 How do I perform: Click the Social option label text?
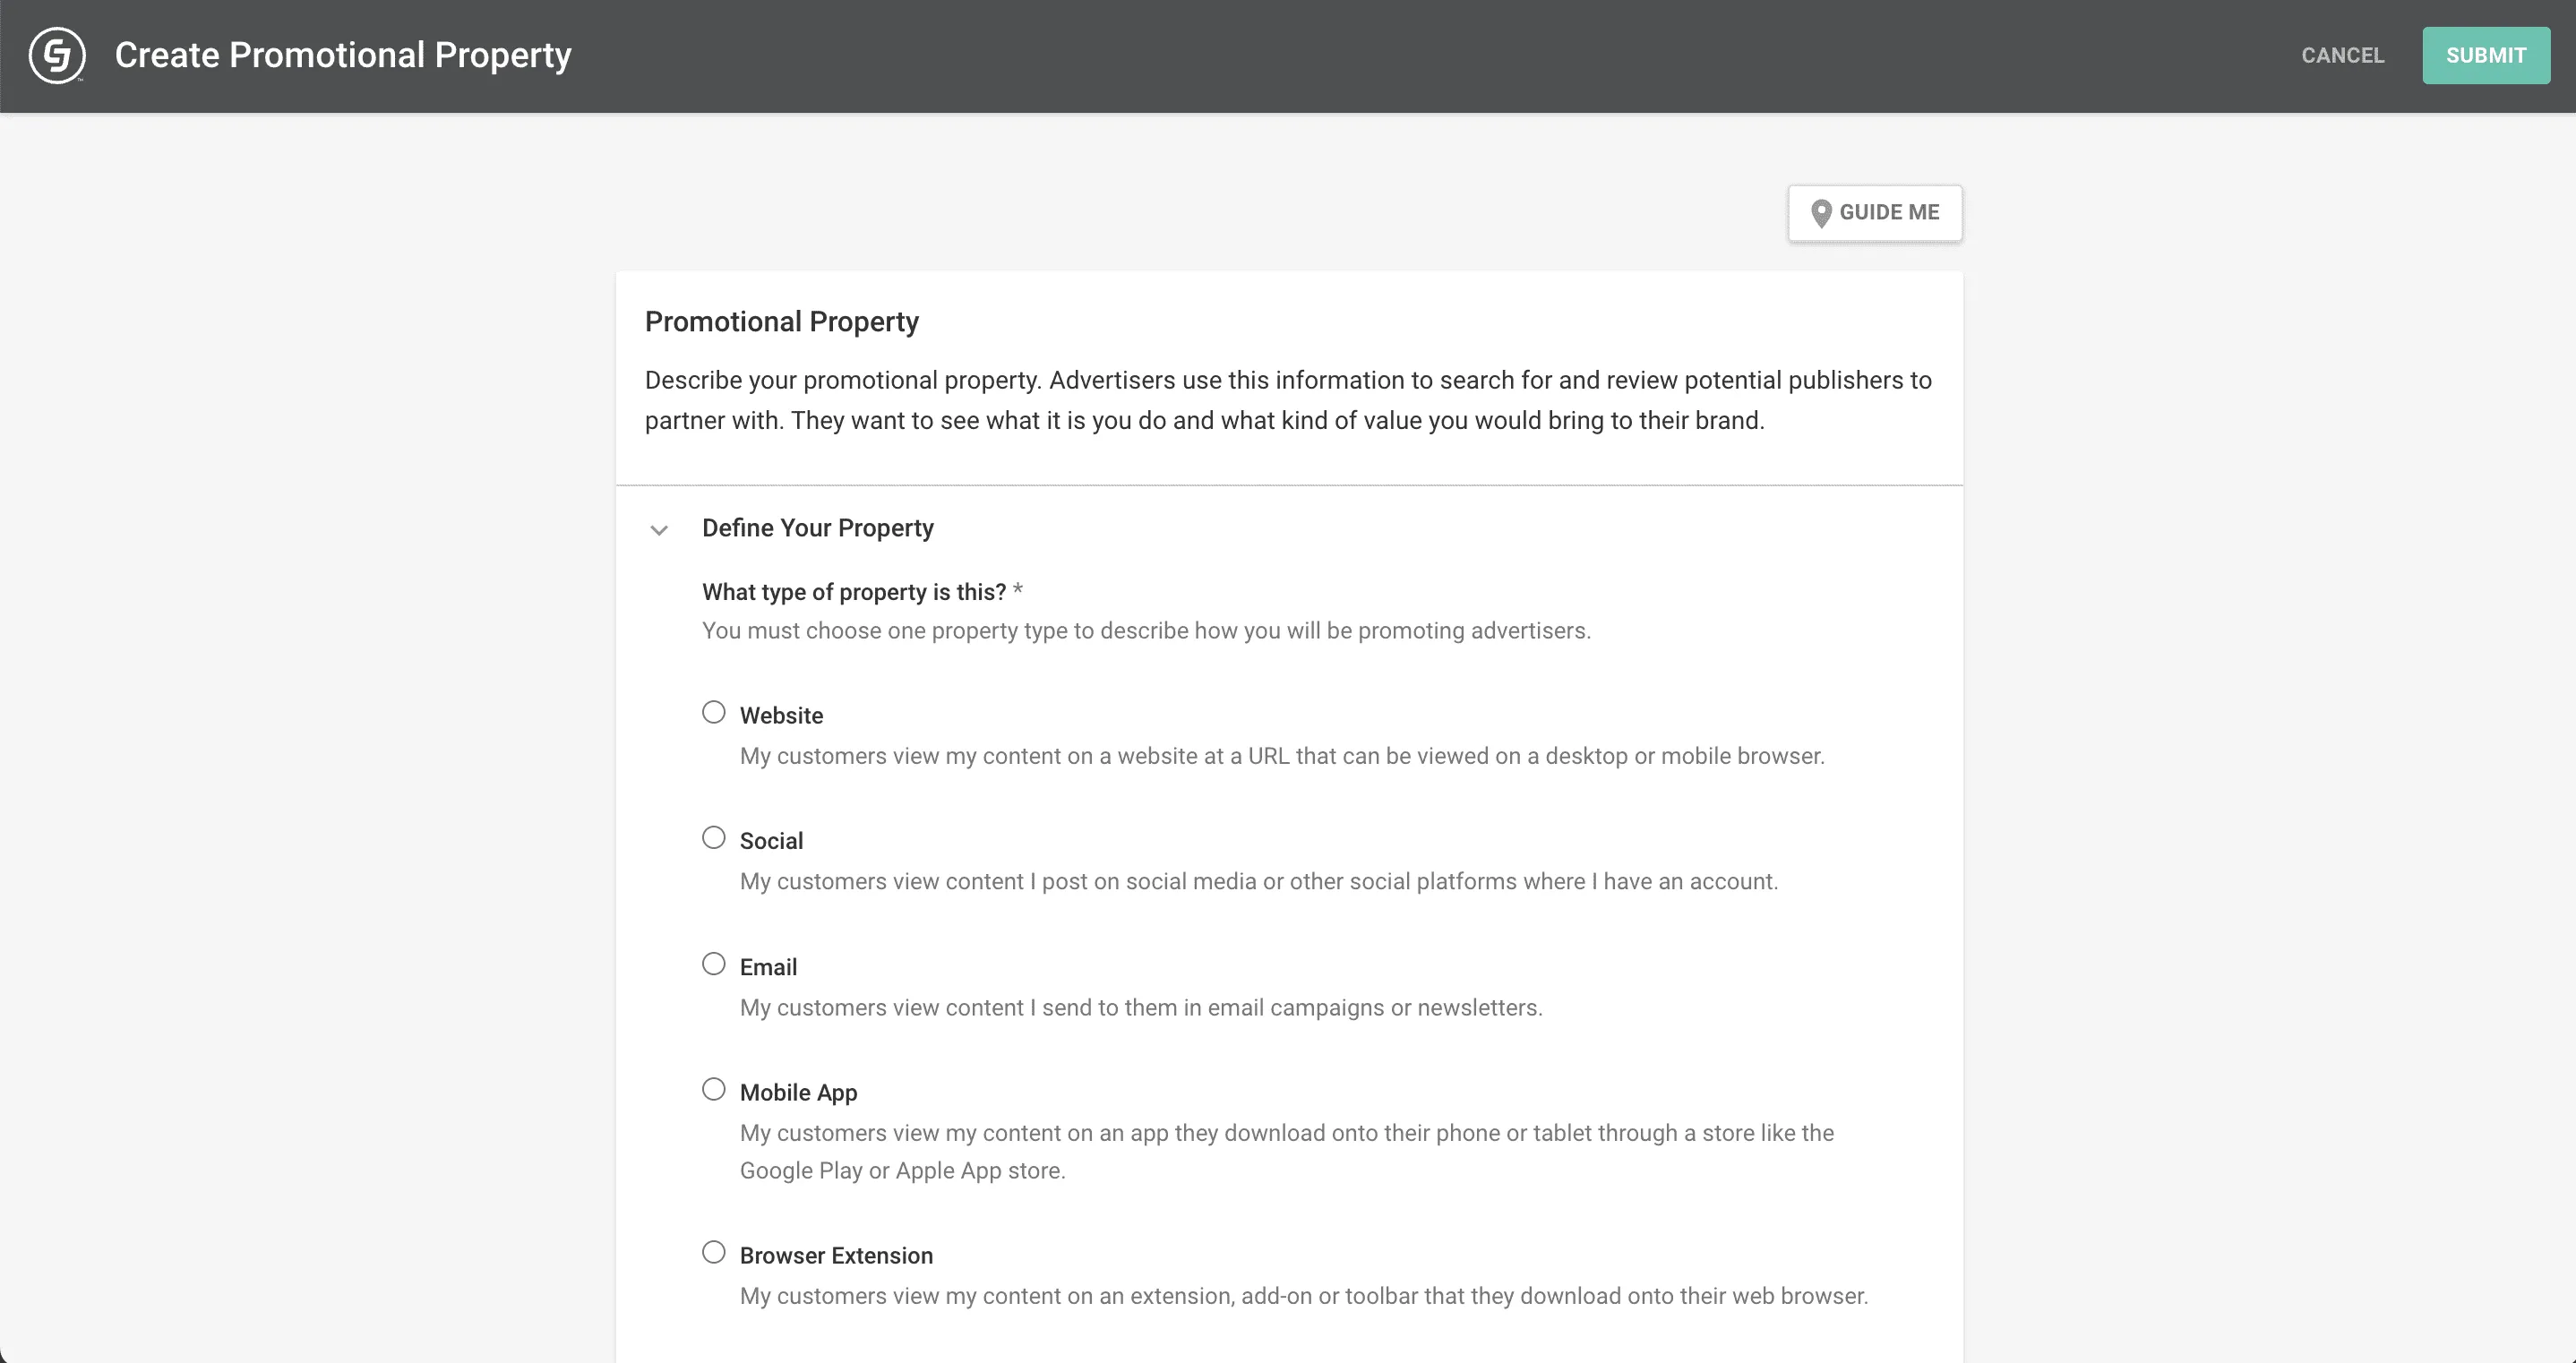tap(771, 841)
